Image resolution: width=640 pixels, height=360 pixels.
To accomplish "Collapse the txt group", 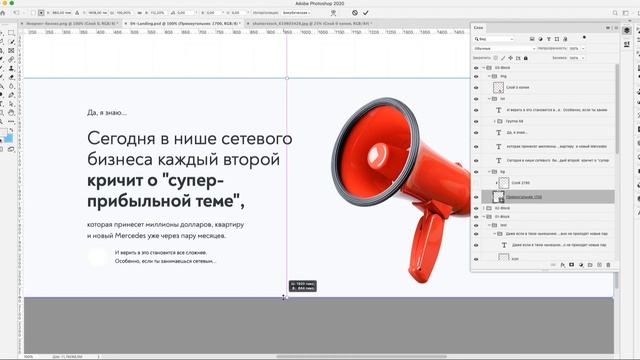I will 489,99.
